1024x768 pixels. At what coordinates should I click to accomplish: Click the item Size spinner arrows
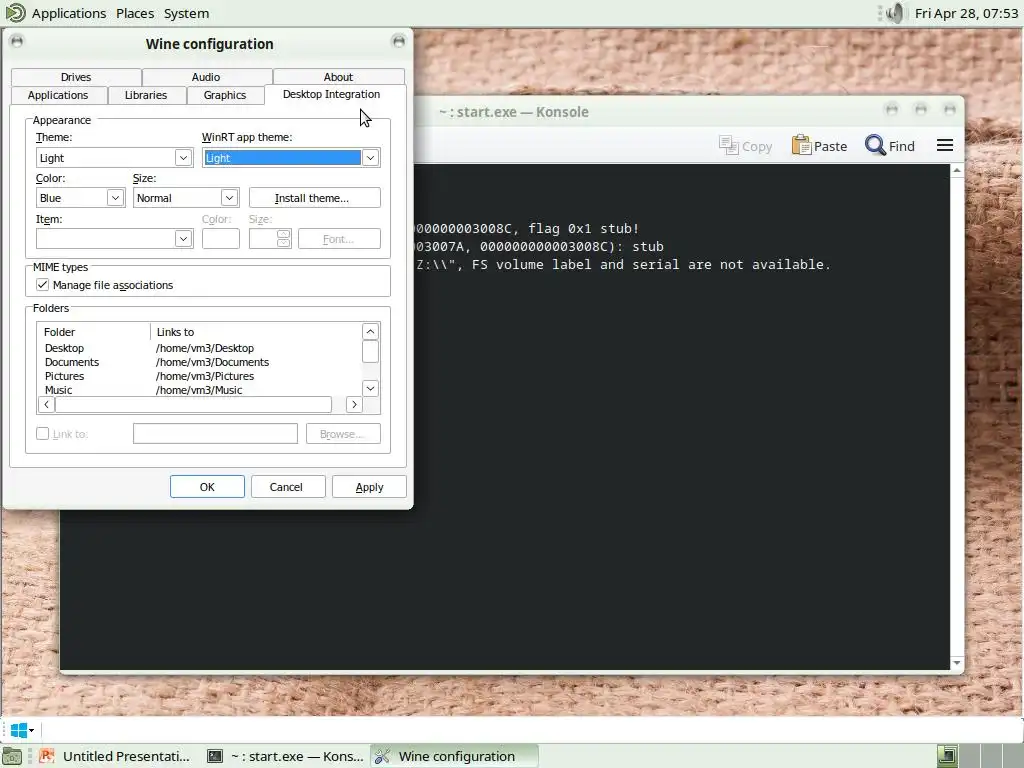click(x=283, y=239)
